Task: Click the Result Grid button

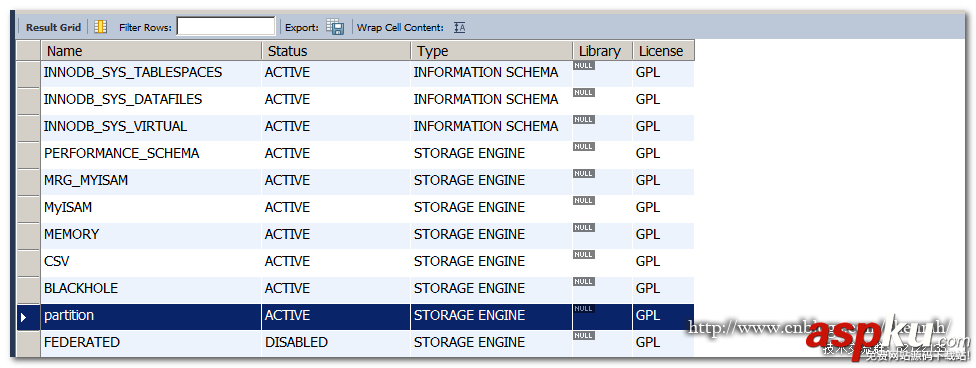Action: tap(54, 27)
